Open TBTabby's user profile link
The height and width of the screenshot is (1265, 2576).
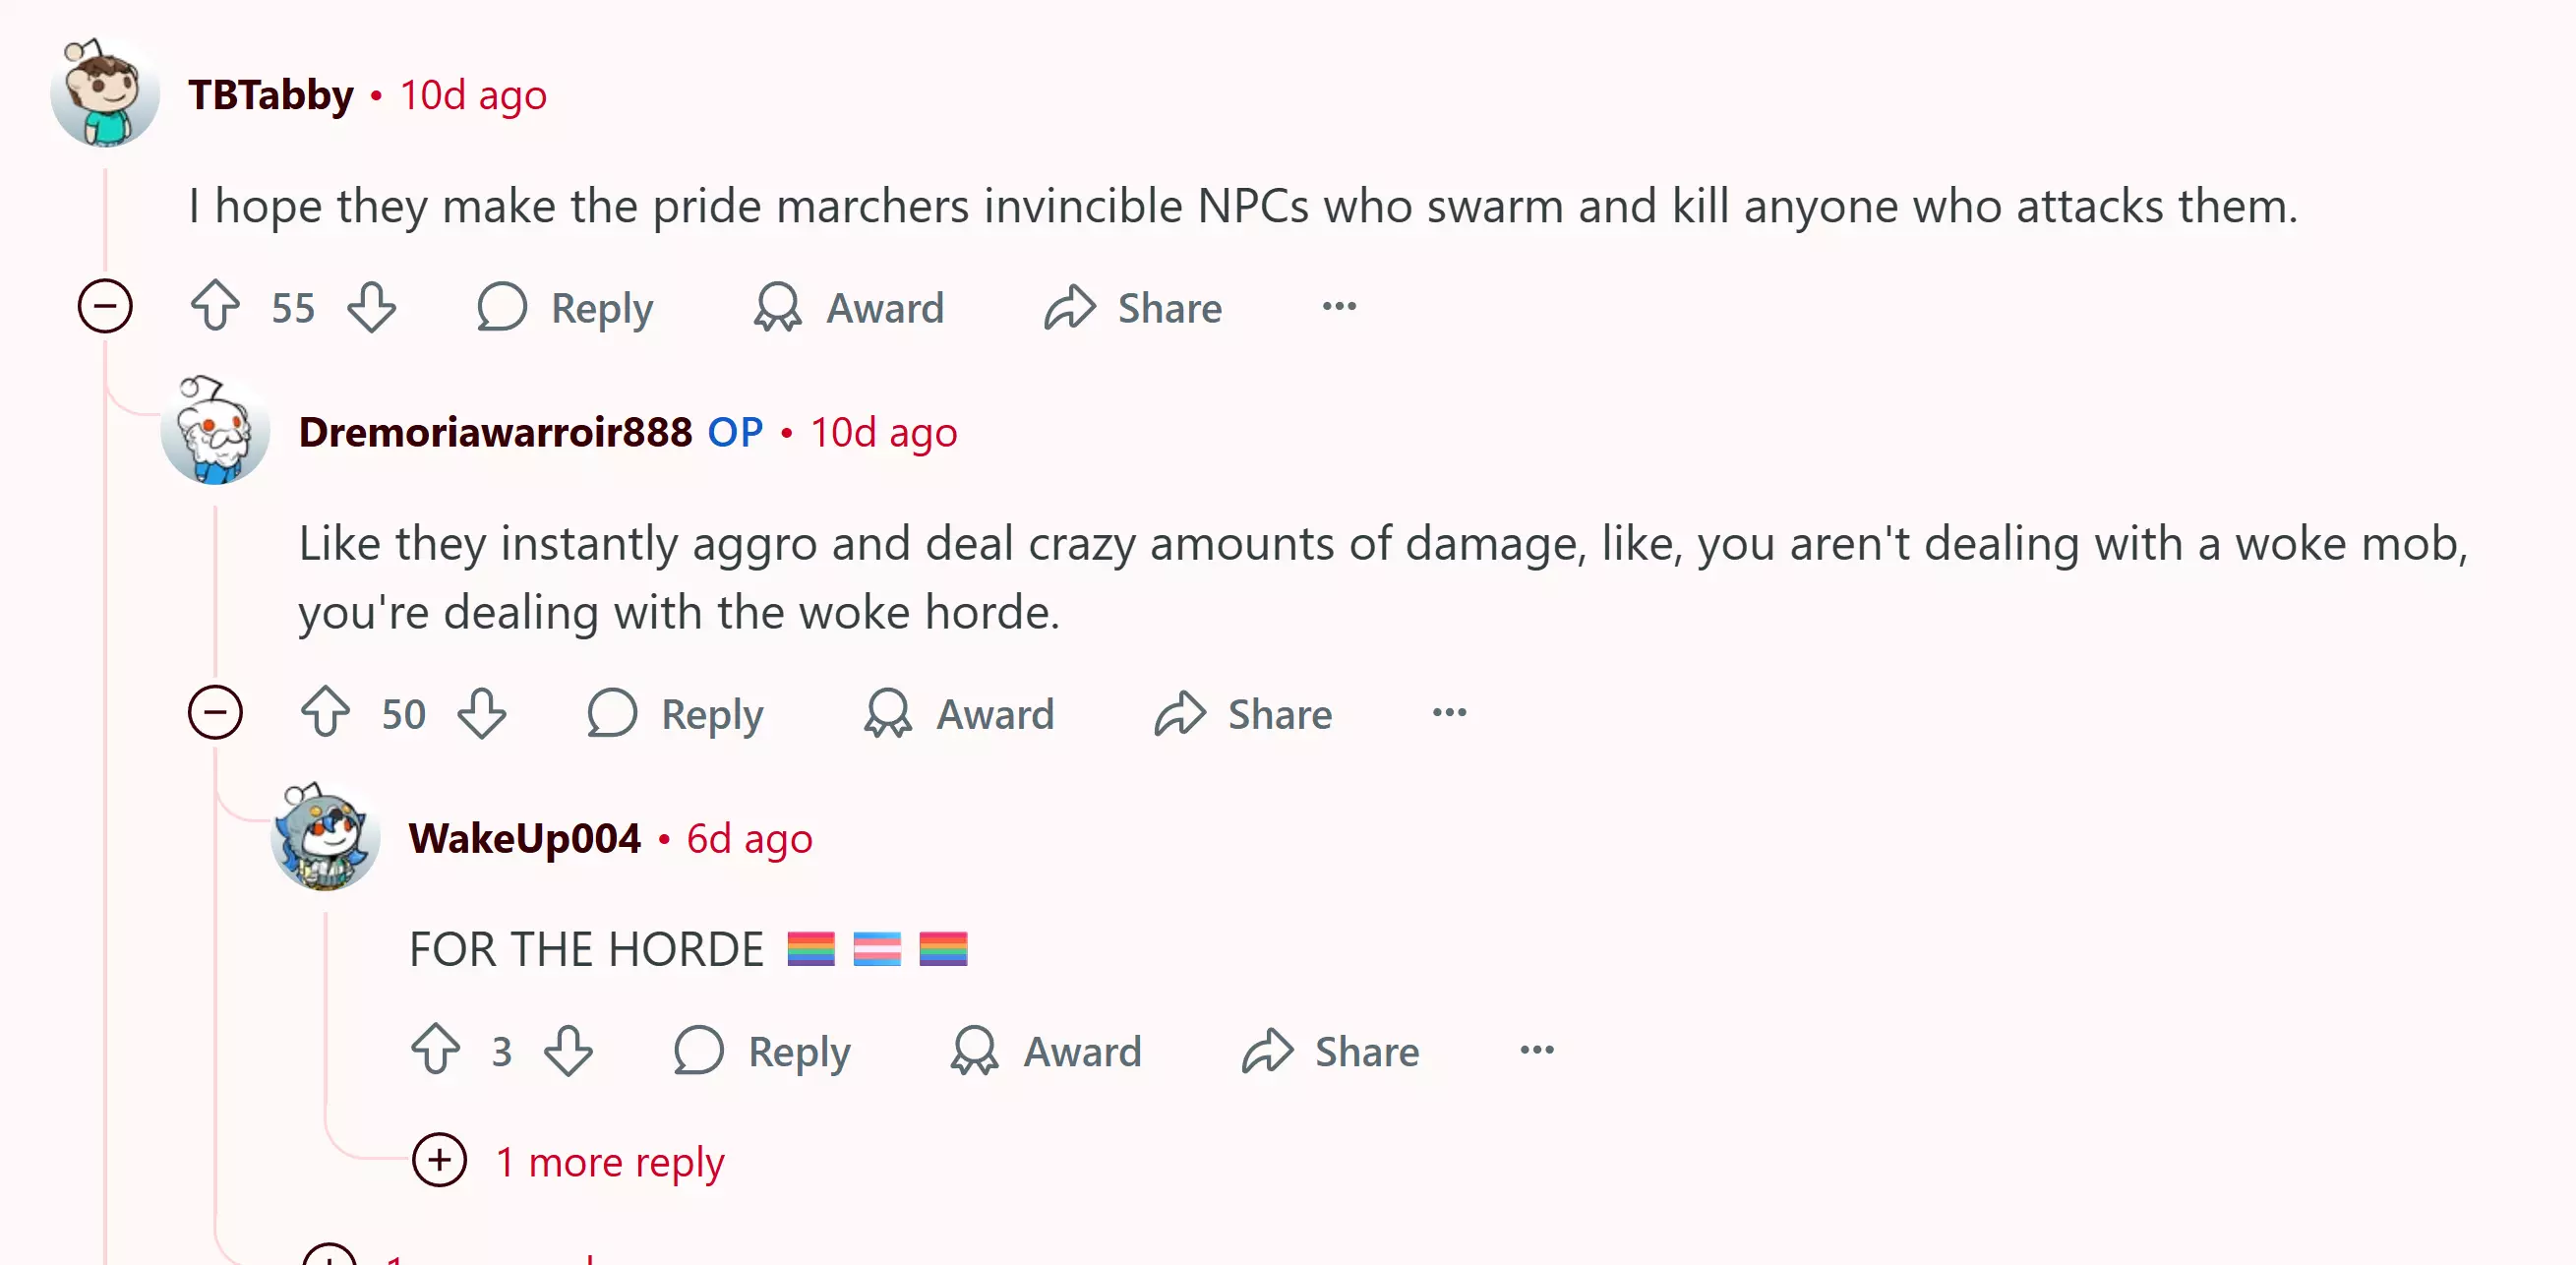(271, 95)
